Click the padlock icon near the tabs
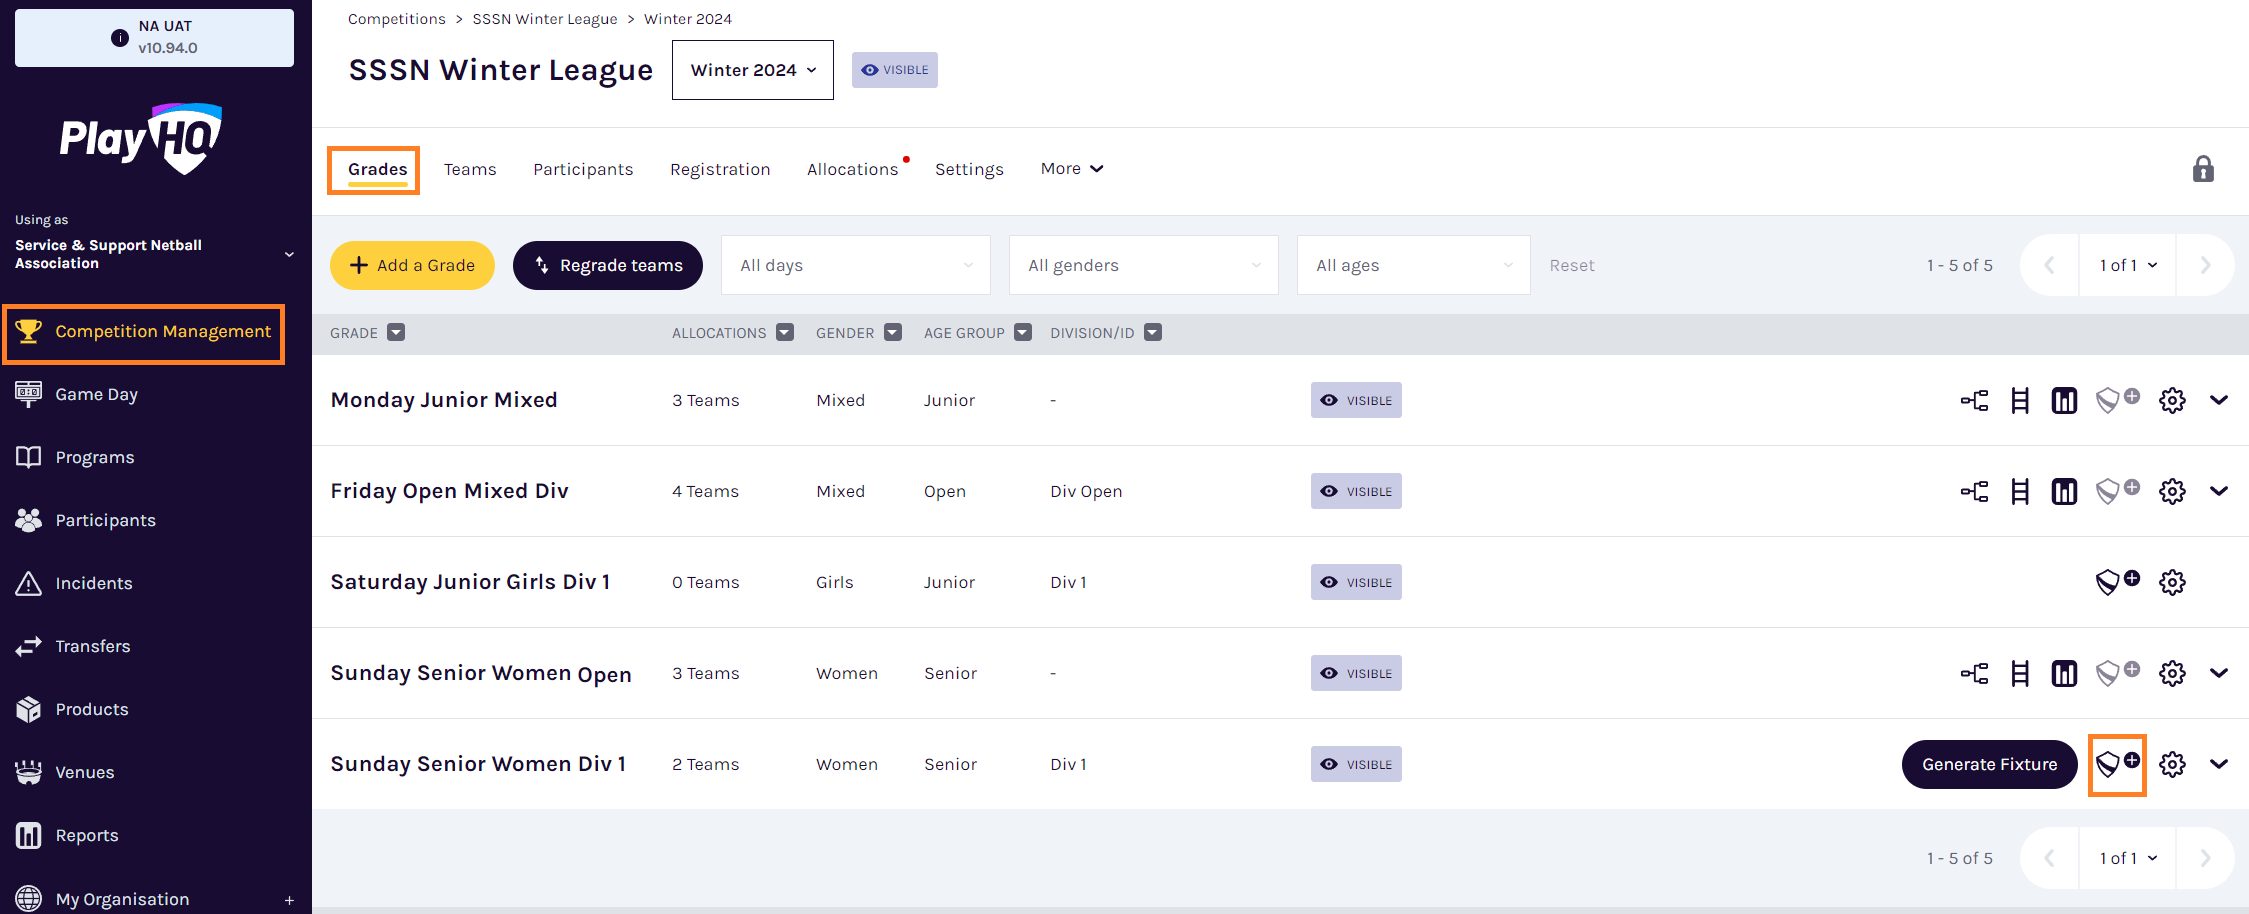This screenshot has width=2249, height=914. [2203, 169]
